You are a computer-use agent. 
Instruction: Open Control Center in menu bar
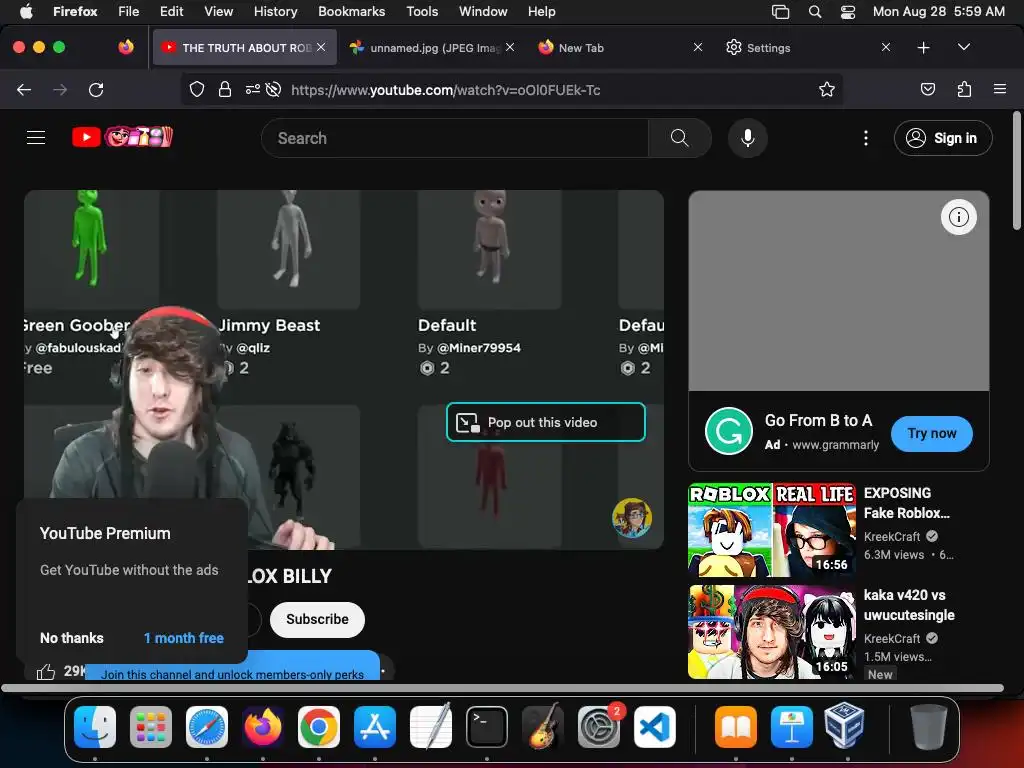coord(848,12)
